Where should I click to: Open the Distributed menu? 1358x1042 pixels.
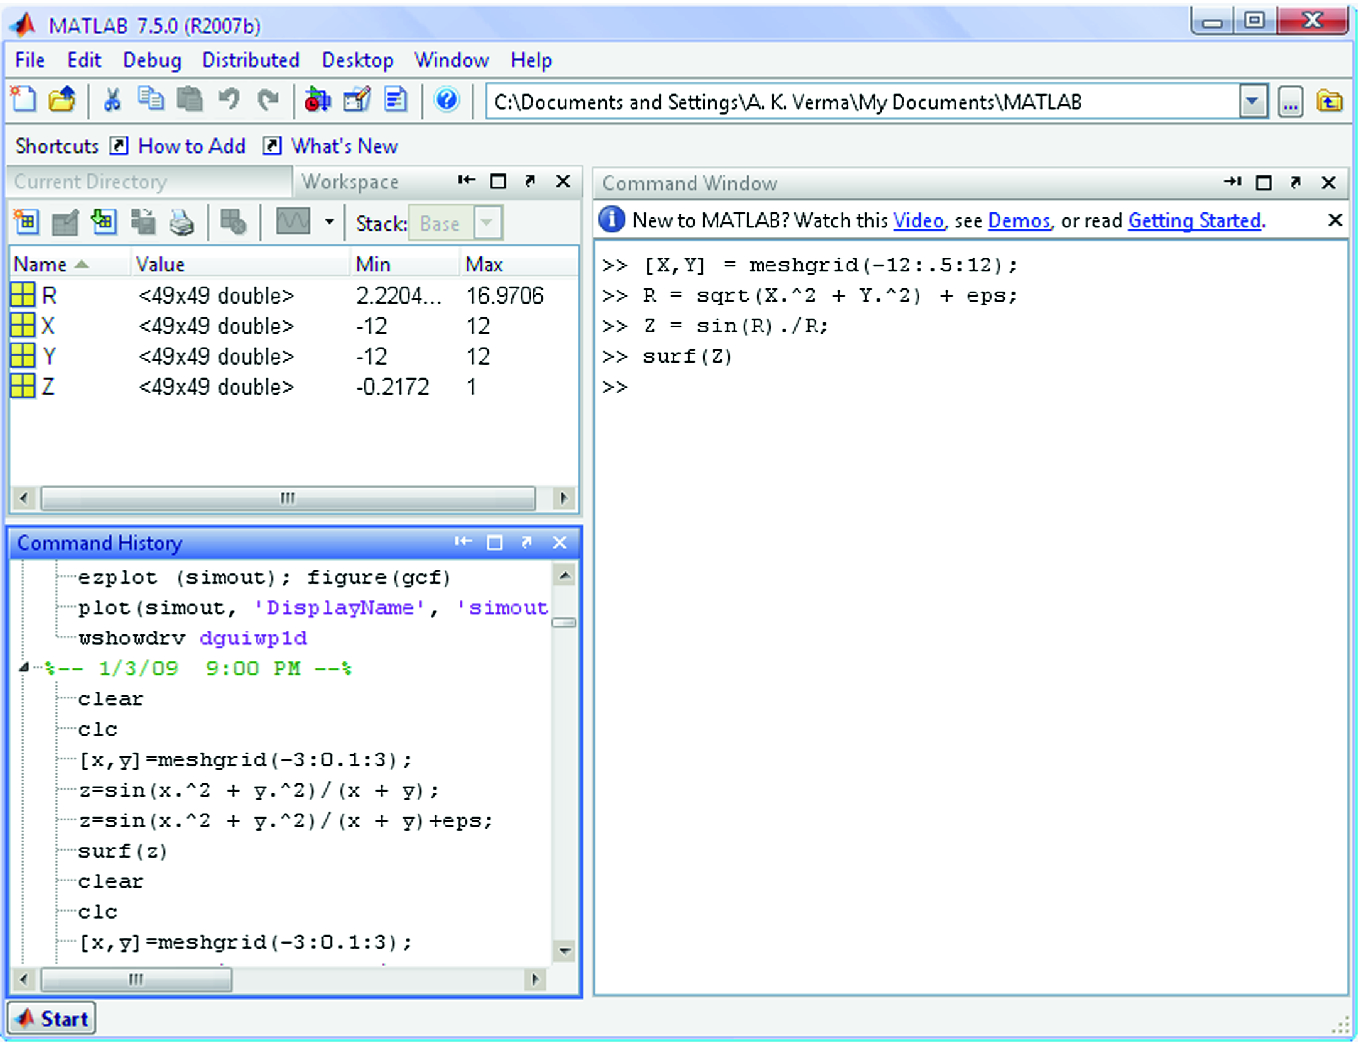point(251,60)
